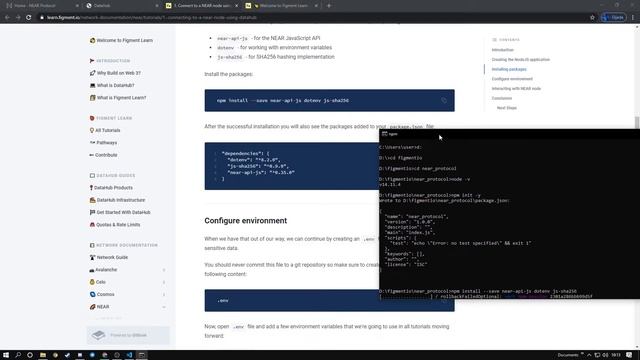
Task: Open the Windows Start menu
Action: coord(6,355)
